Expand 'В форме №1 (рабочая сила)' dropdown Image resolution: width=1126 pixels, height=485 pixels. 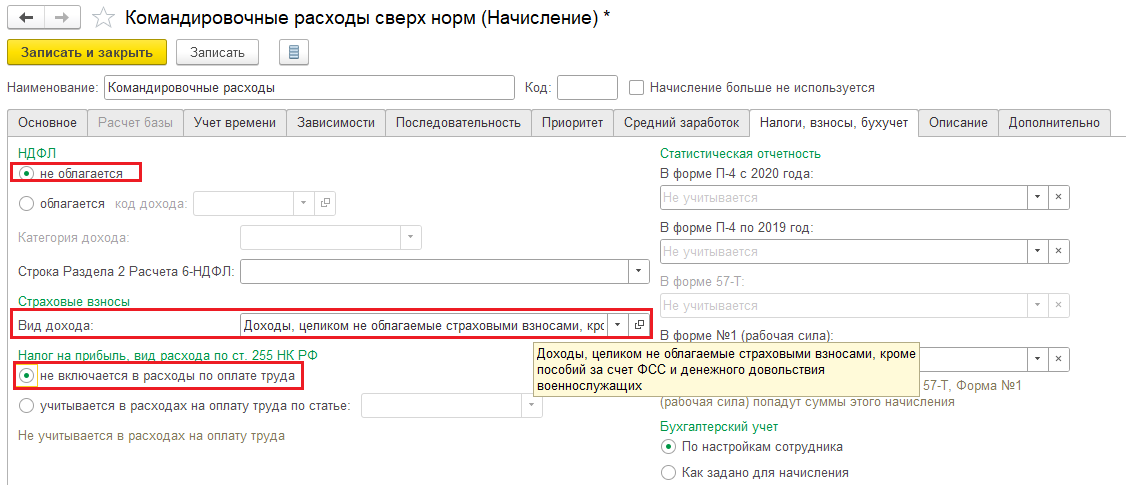(x=1038, y=358)
